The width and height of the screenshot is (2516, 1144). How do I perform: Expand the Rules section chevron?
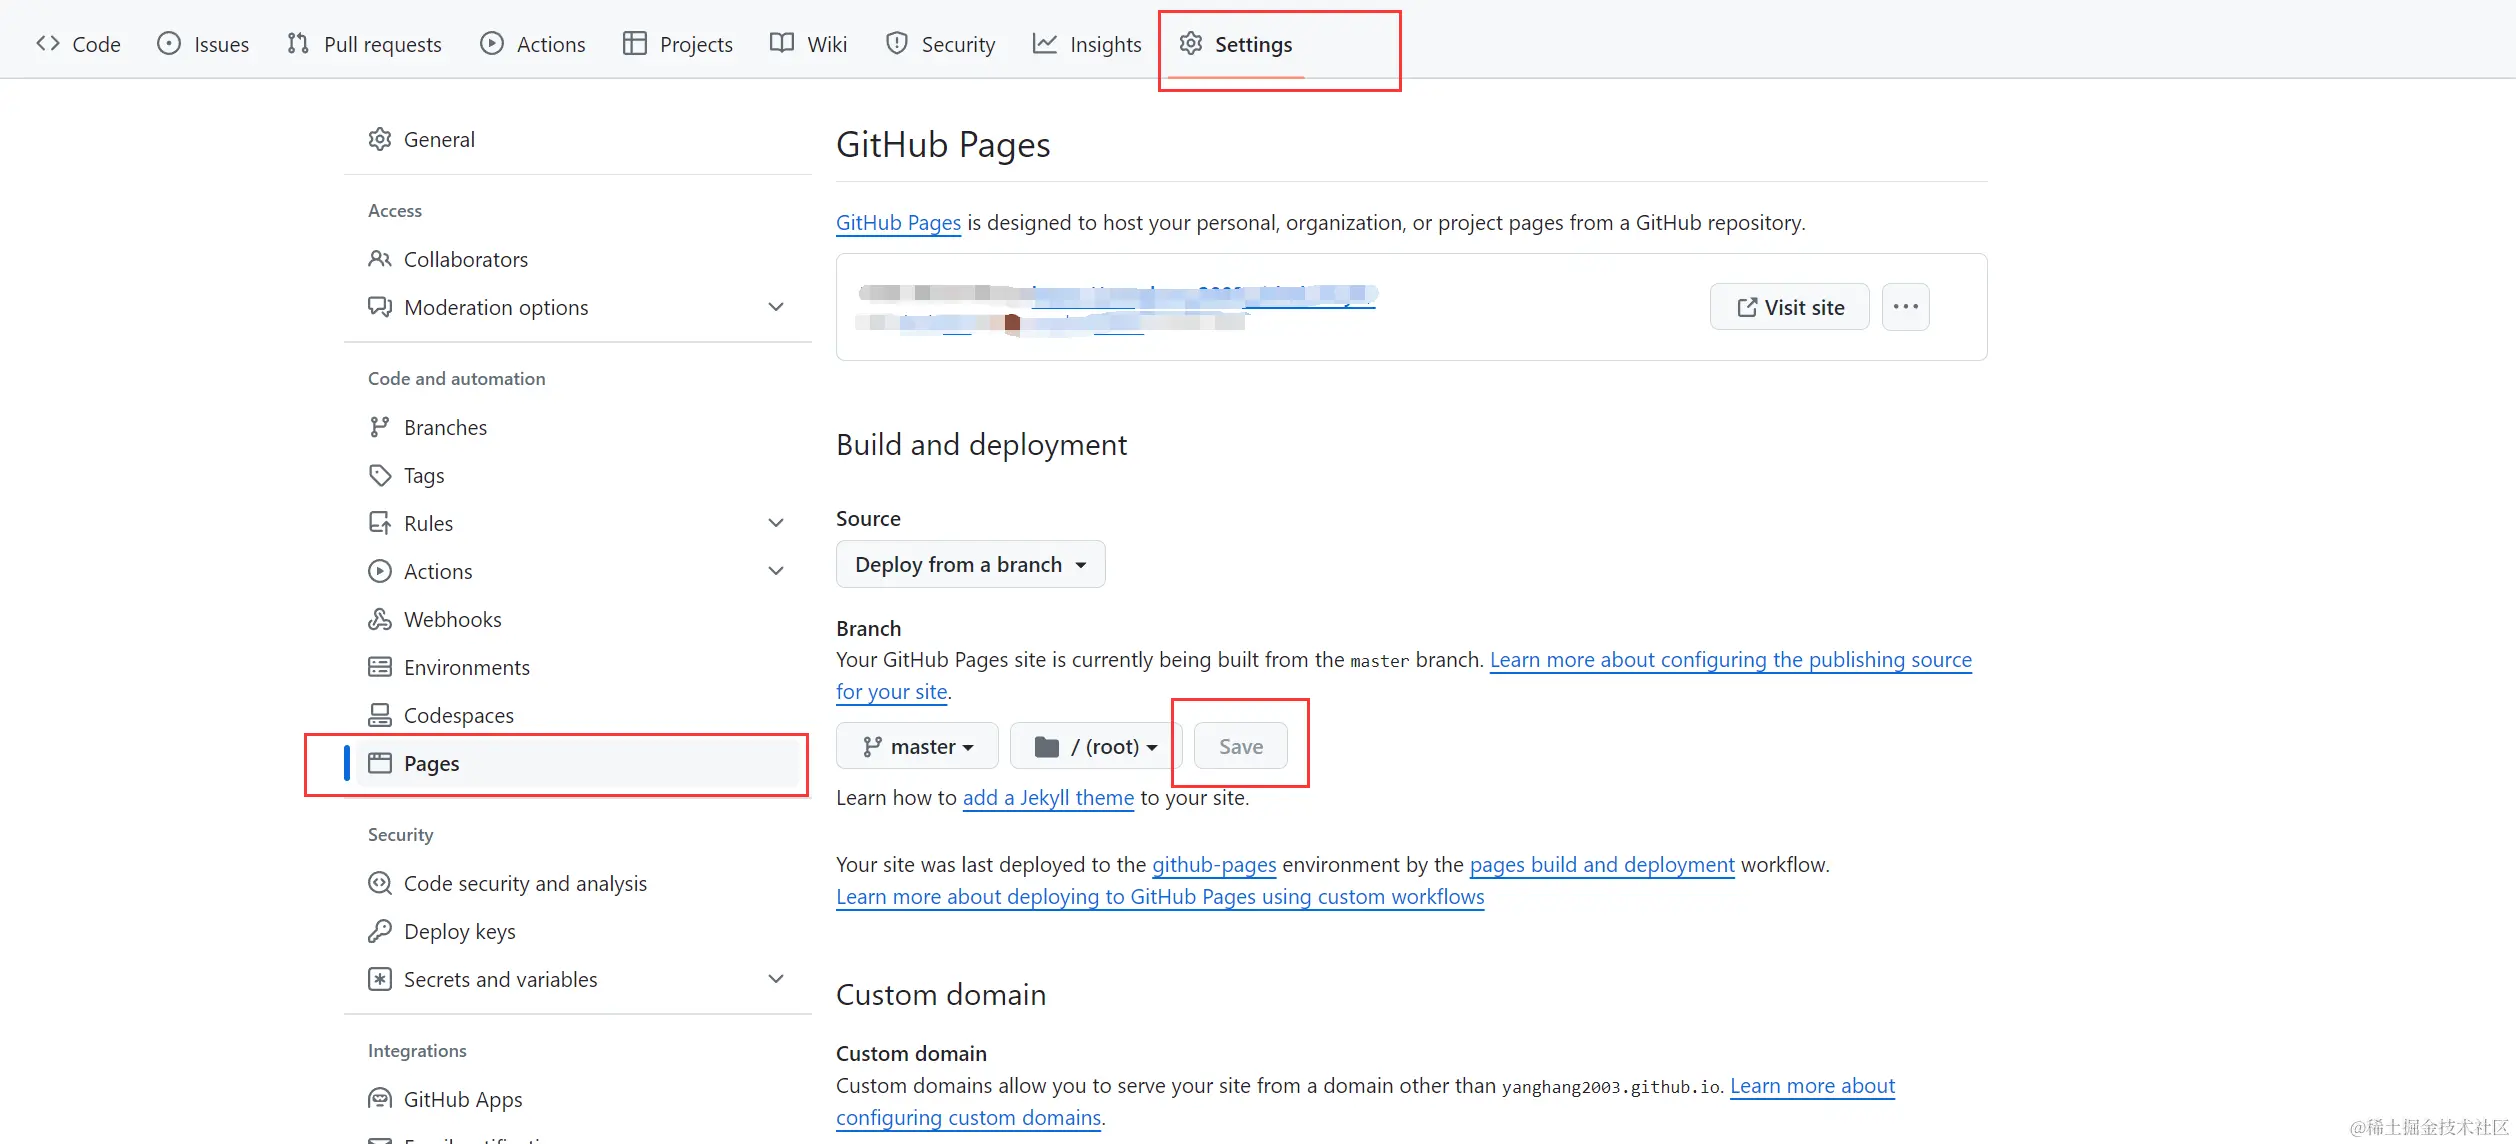tap(775, 523)
